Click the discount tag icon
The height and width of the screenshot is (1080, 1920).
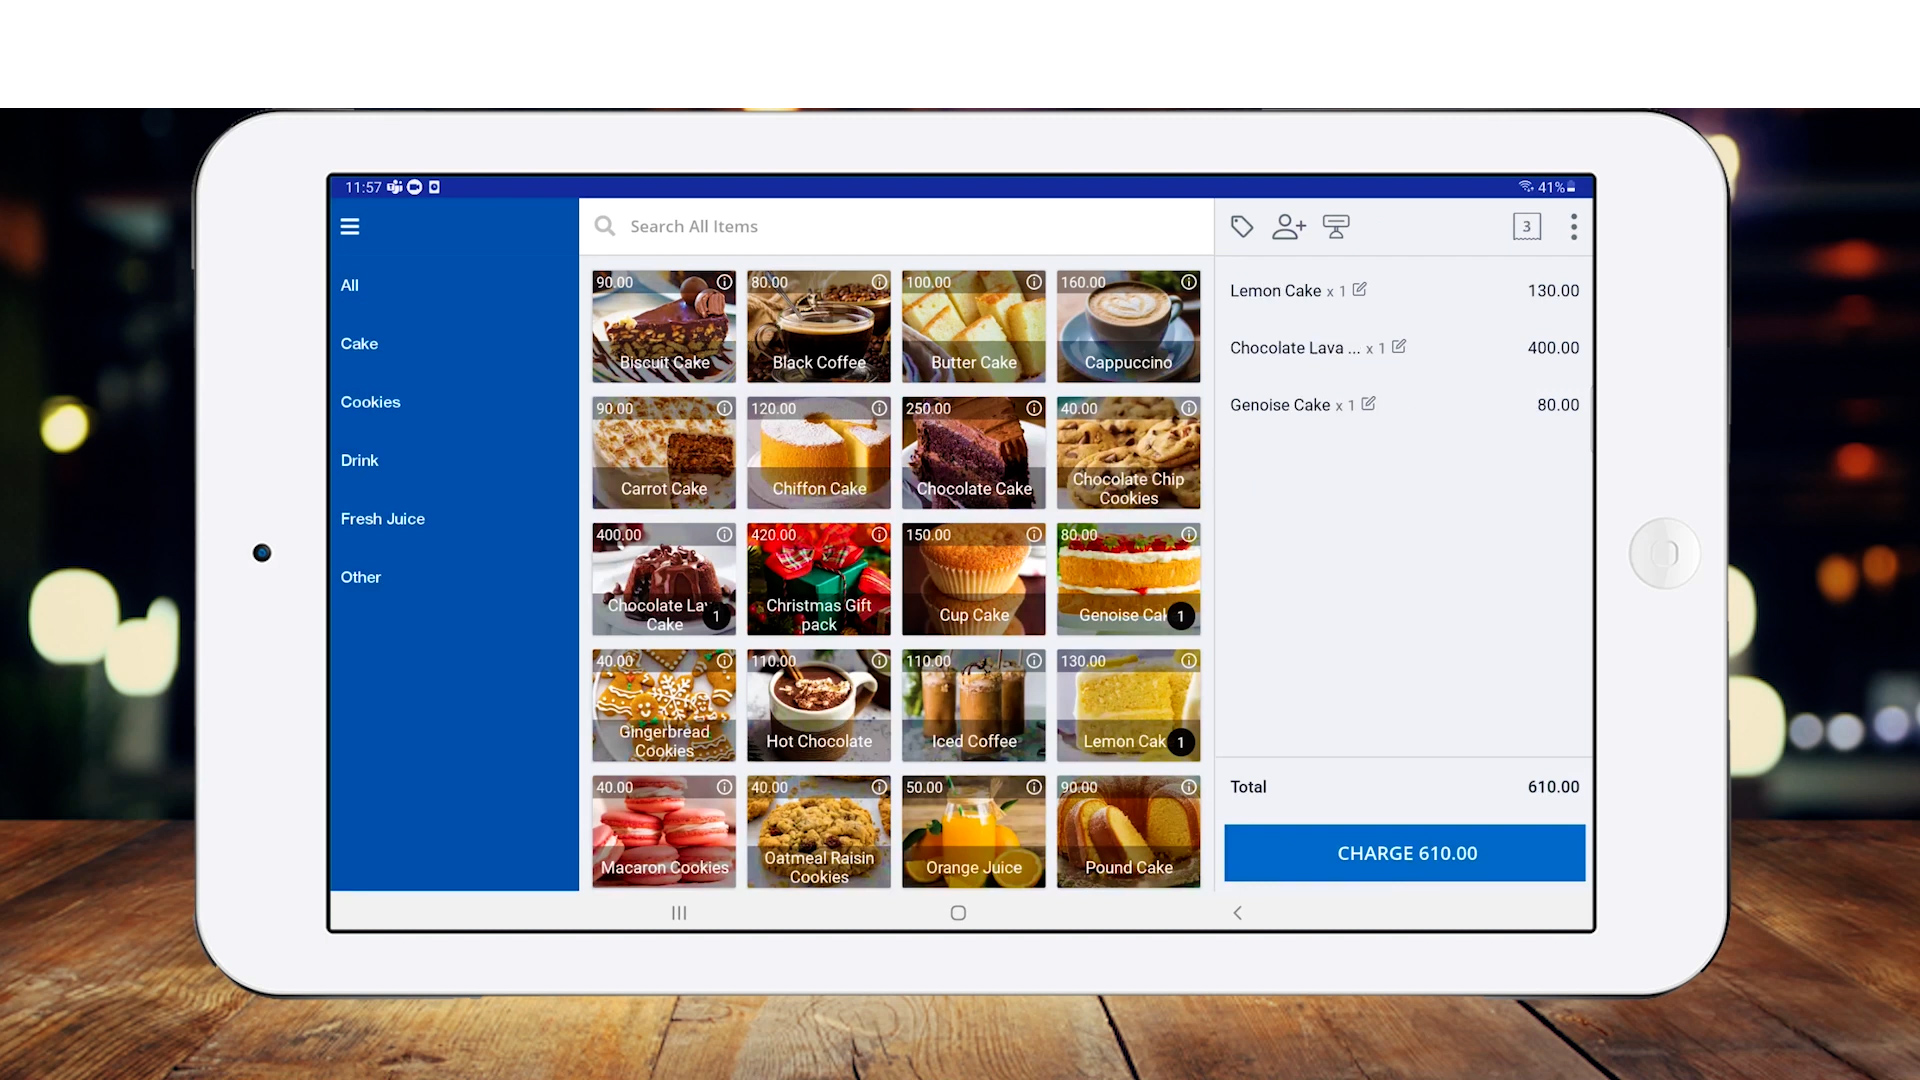[x=1242, y=227]
